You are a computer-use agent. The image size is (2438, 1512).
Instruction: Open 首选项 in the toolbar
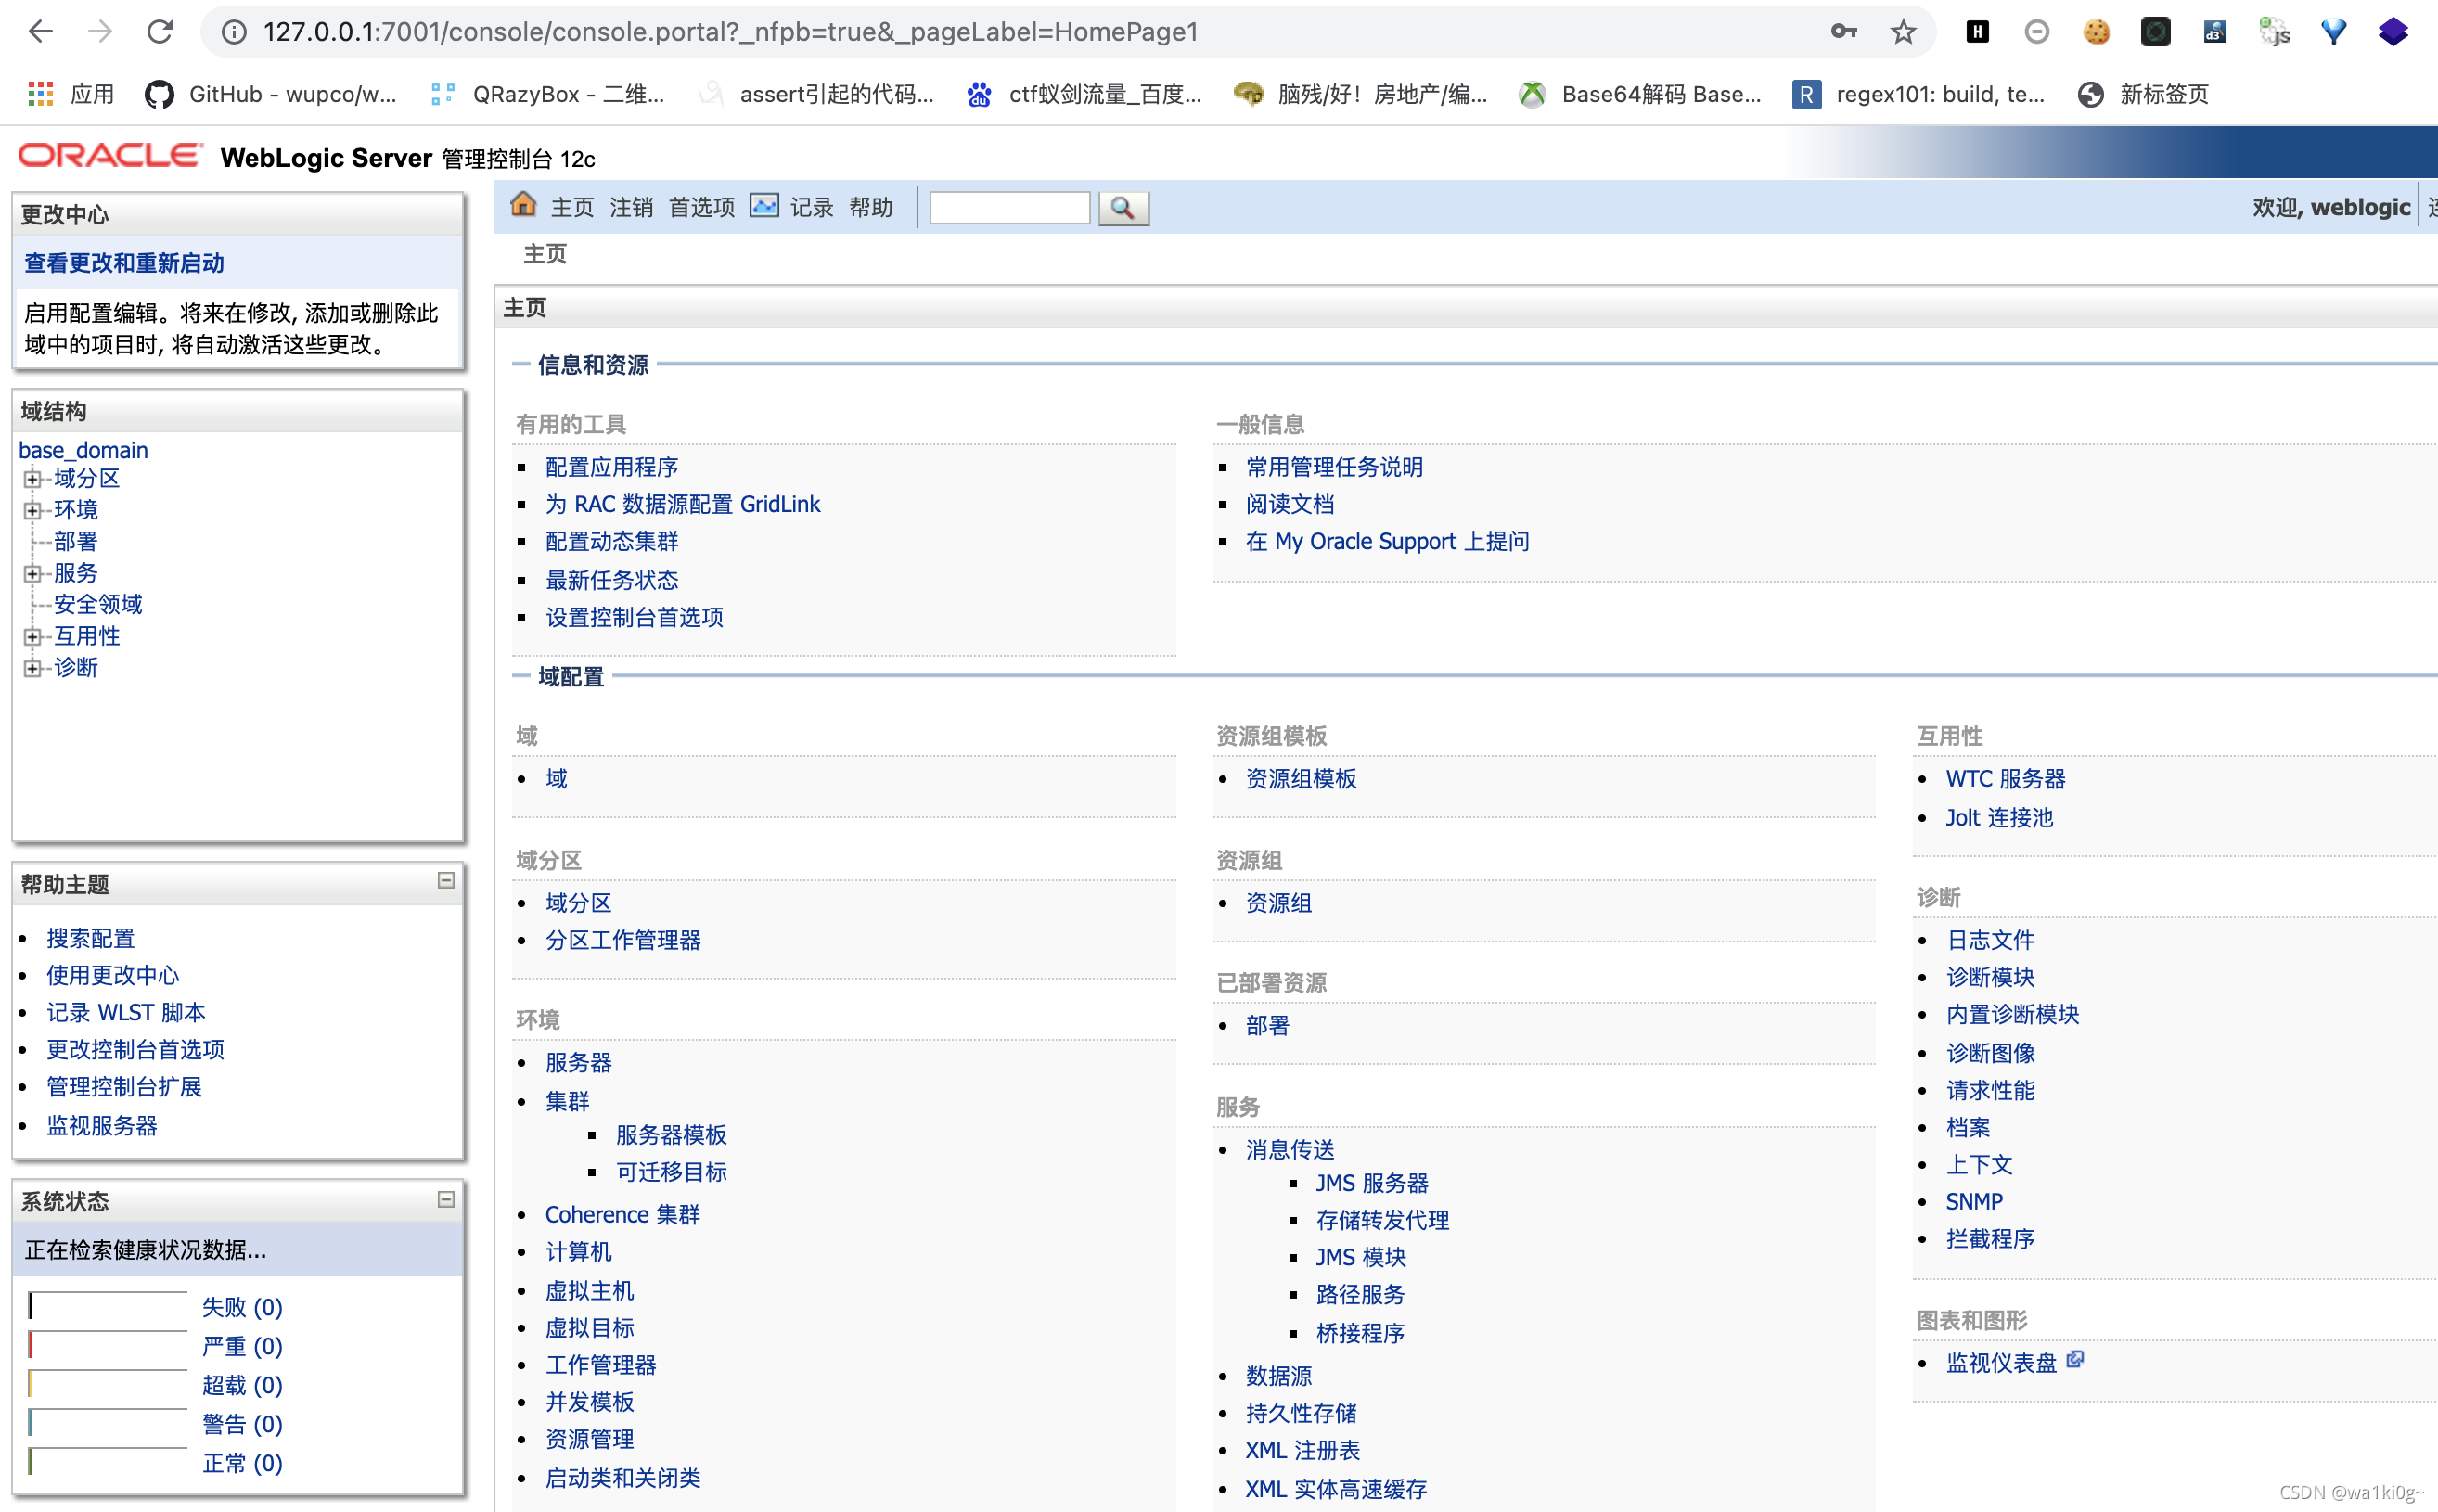[x=701, y=207]
